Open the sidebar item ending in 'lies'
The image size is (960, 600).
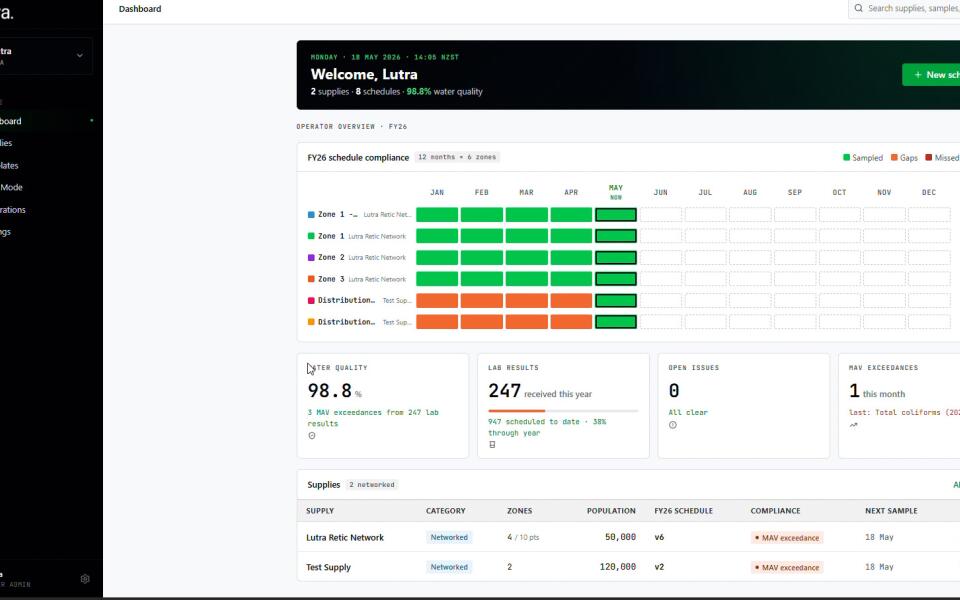coord(47,143)
